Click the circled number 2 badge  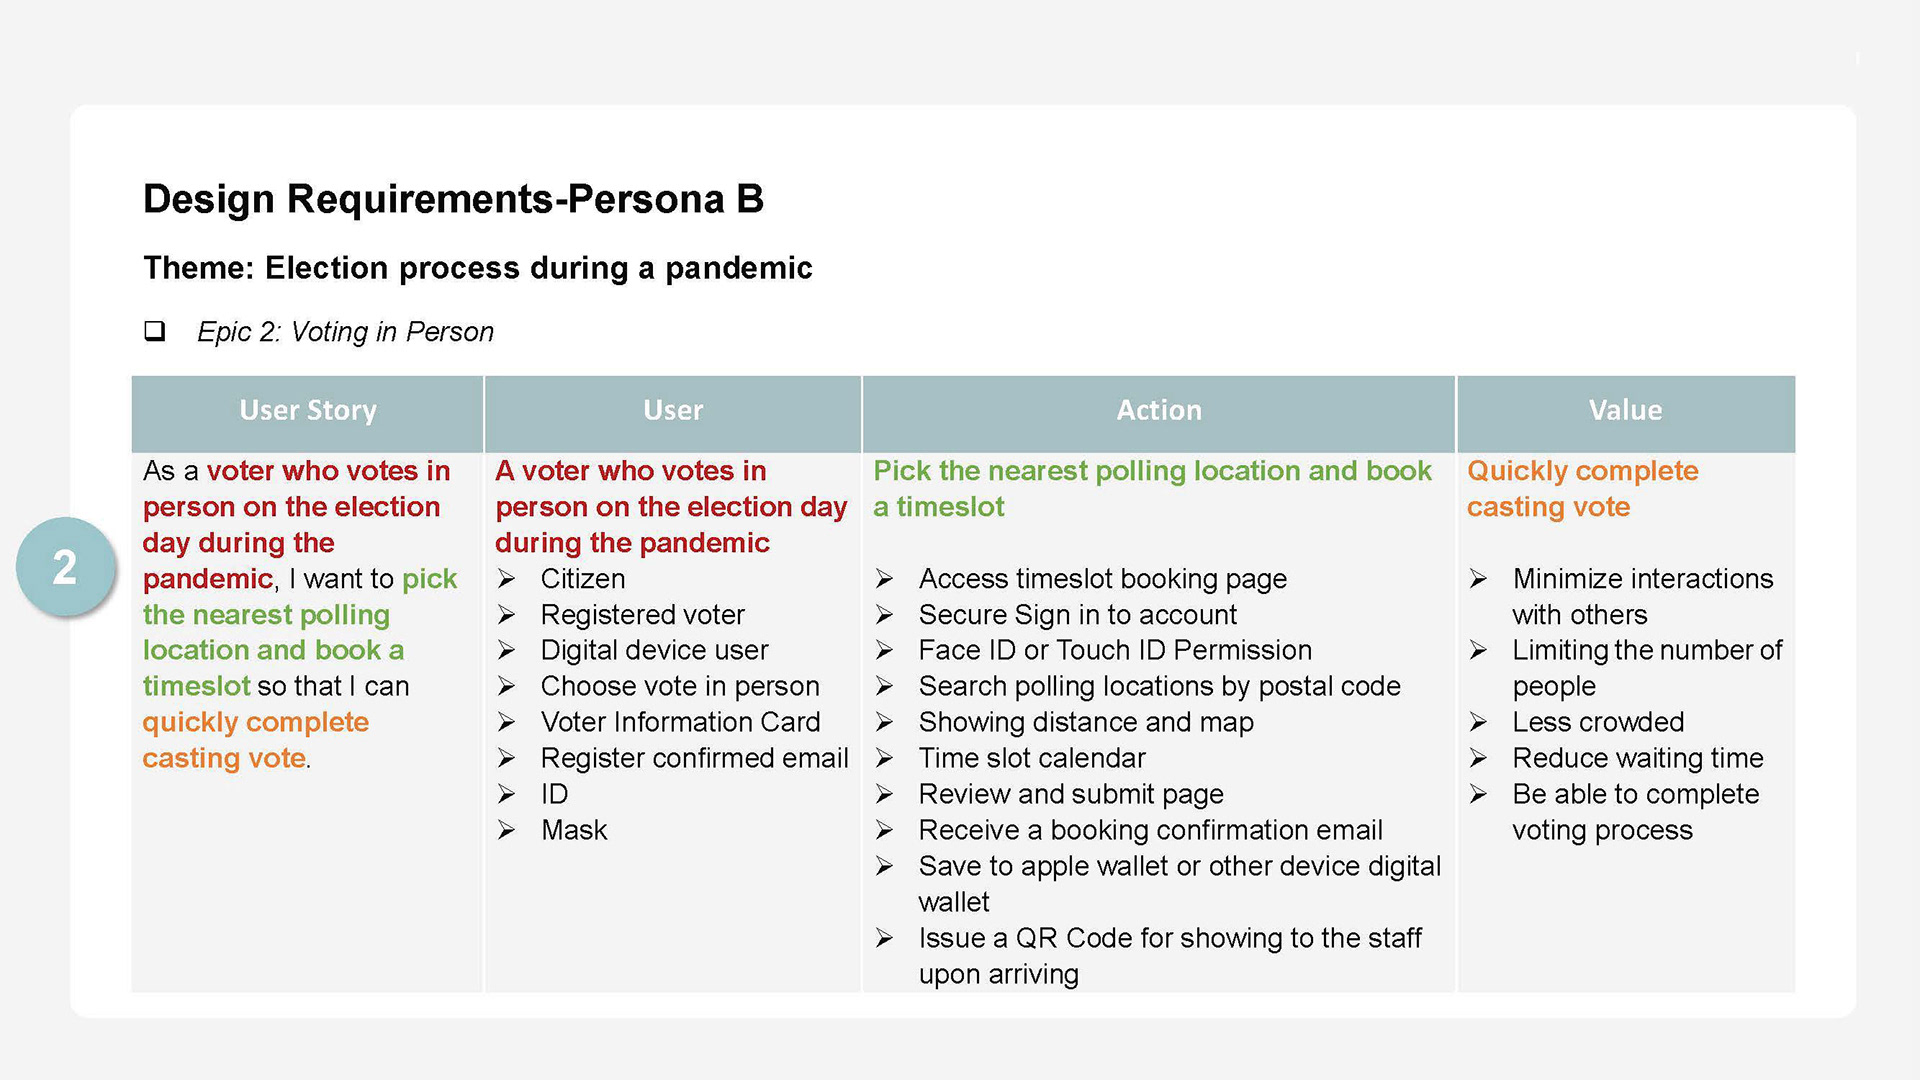[x=65, y=567]
